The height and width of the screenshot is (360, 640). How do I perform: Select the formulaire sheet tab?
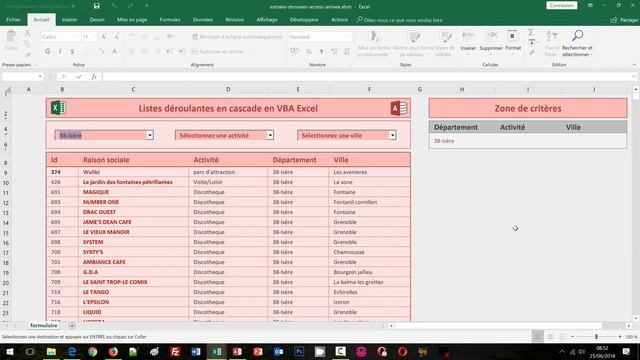click(43, 325)
